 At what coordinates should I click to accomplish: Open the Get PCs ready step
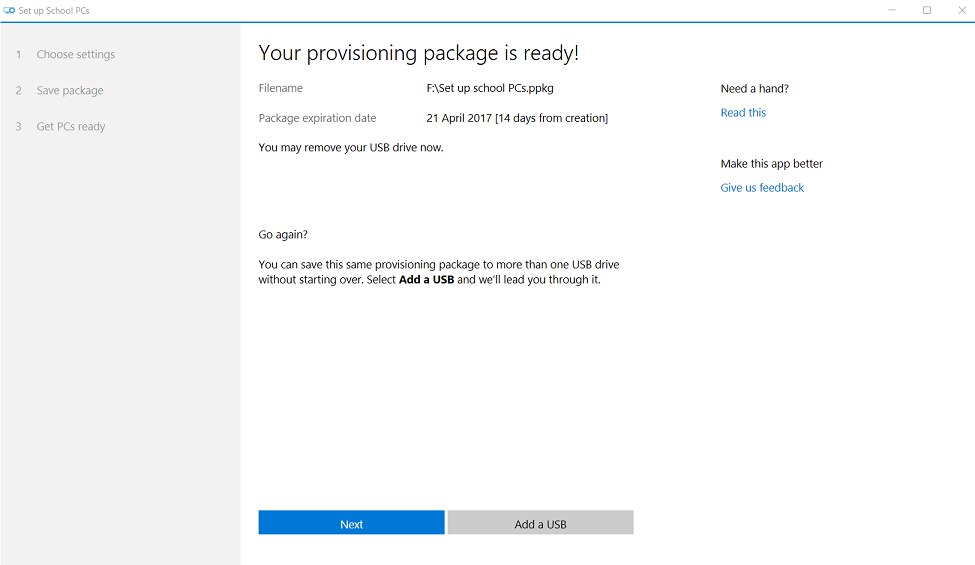(70, 127)
